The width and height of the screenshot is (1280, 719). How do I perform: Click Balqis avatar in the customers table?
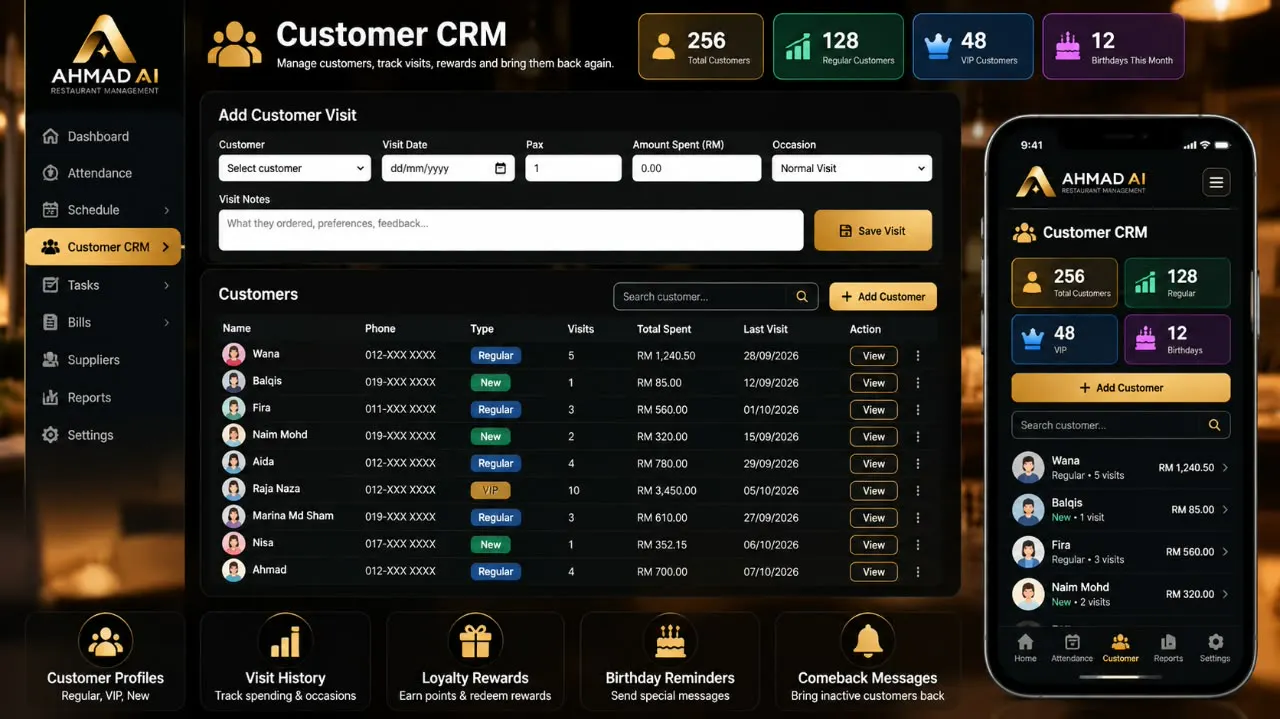click(x=234, y=381)
